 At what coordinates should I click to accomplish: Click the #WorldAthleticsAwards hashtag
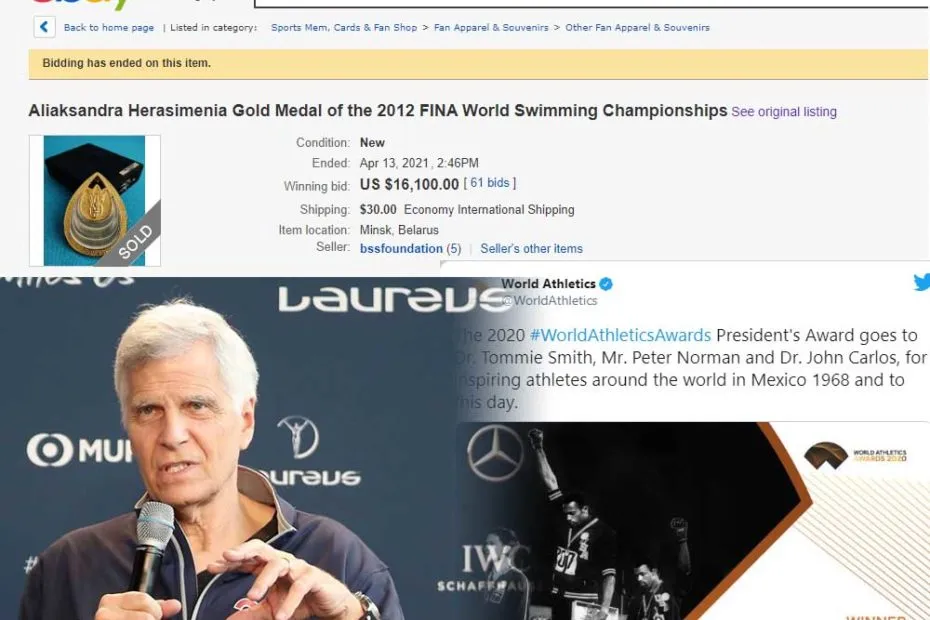[x=620, y=335]
